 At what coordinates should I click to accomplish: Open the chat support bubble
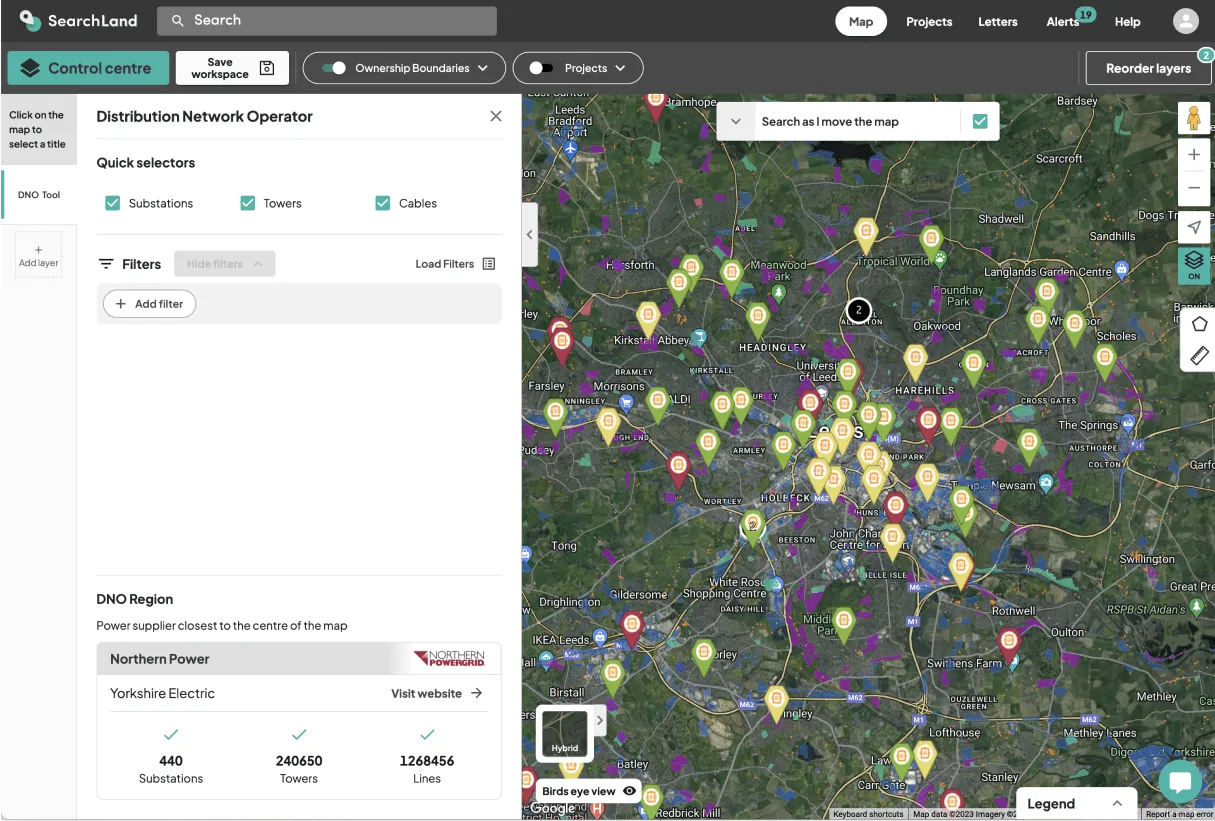[x=1180, y=781]
